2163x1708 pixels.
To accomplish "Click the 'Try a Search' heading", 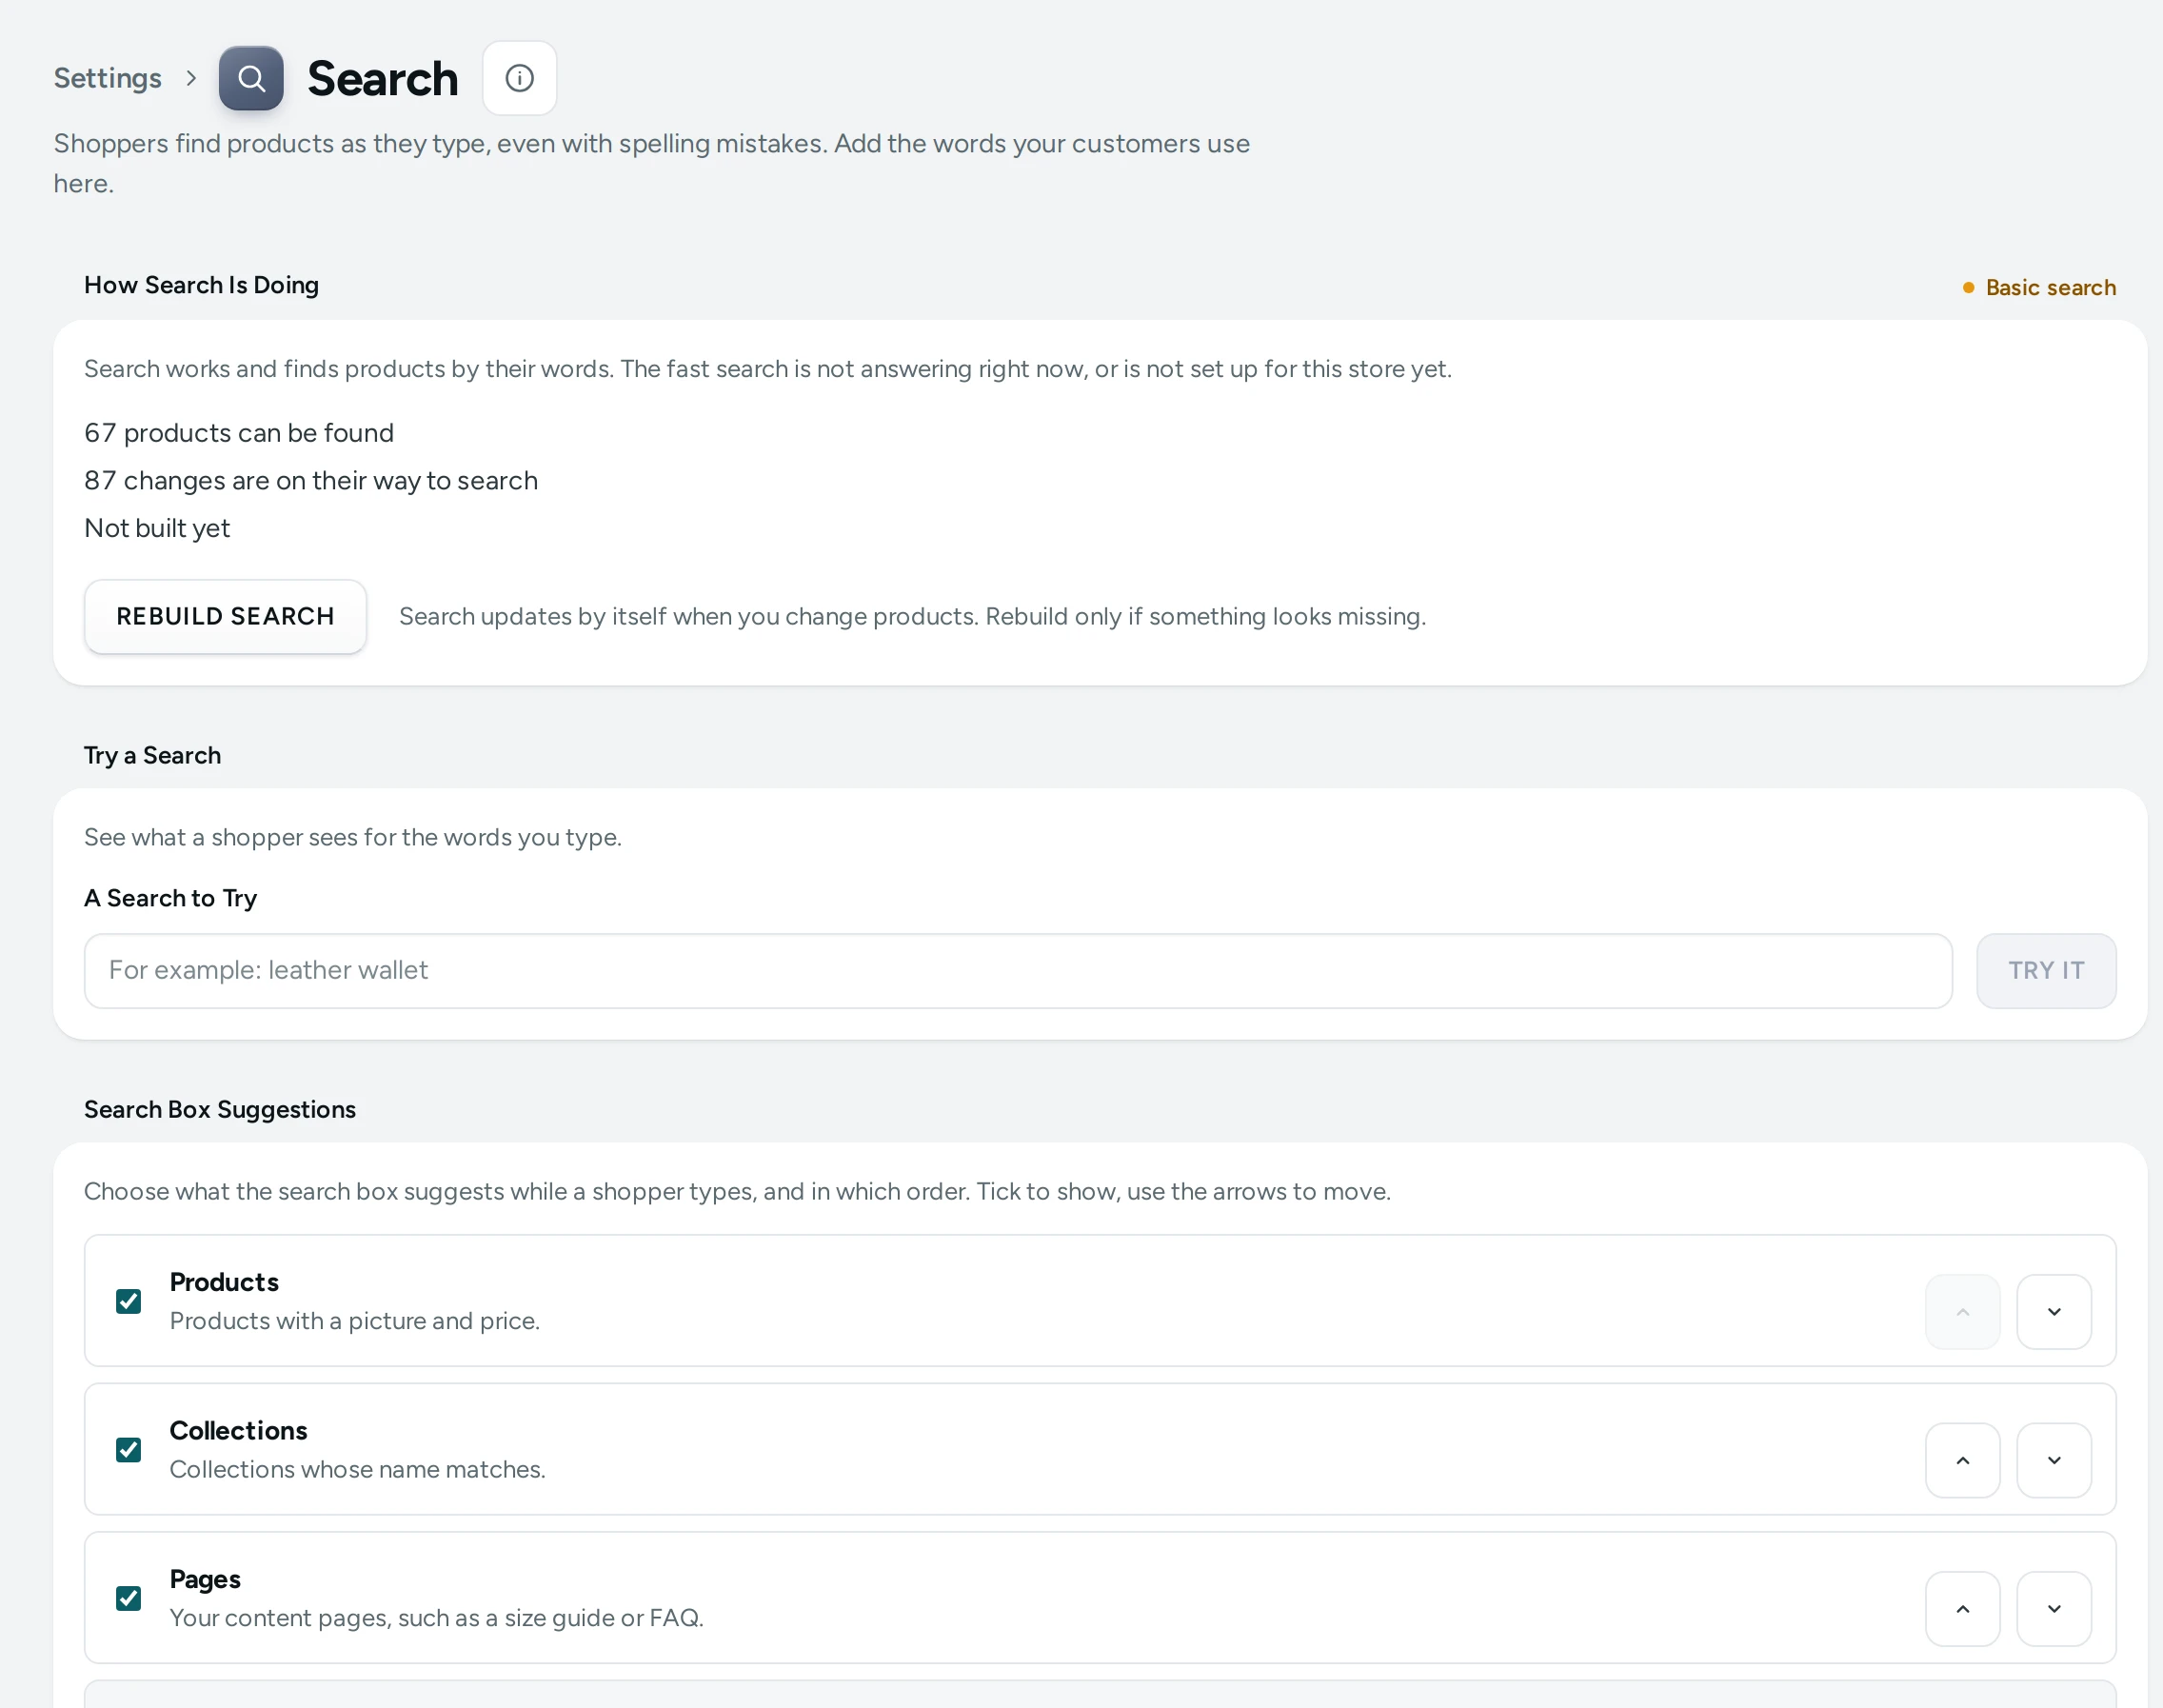I will click(152, 755).
